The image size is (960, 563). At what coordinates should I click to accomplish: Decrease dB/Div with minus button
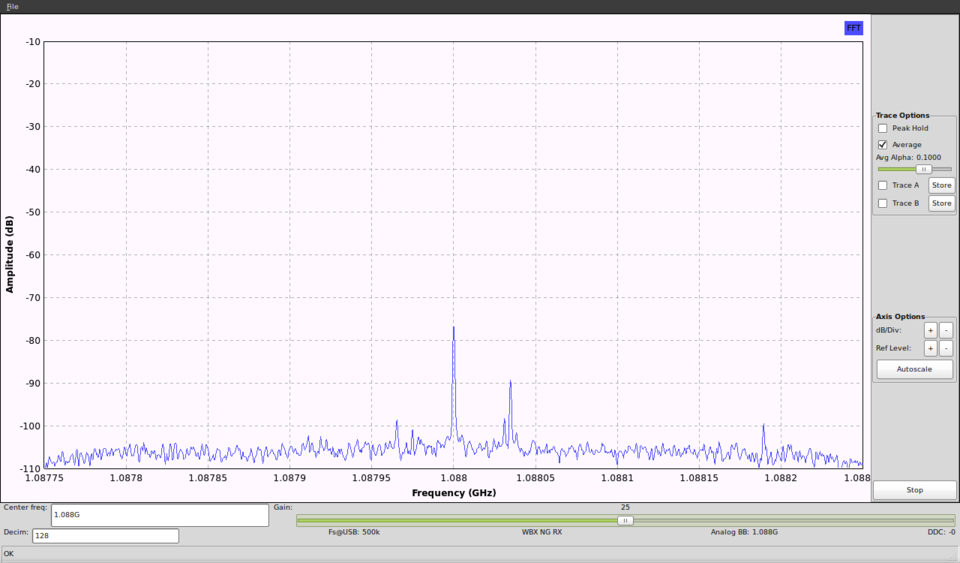point(946,330)
